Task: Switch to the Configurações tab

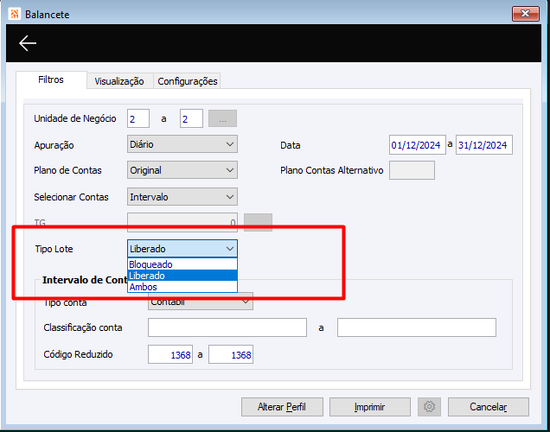Action: pyautogui.click(x=187, y=81)
